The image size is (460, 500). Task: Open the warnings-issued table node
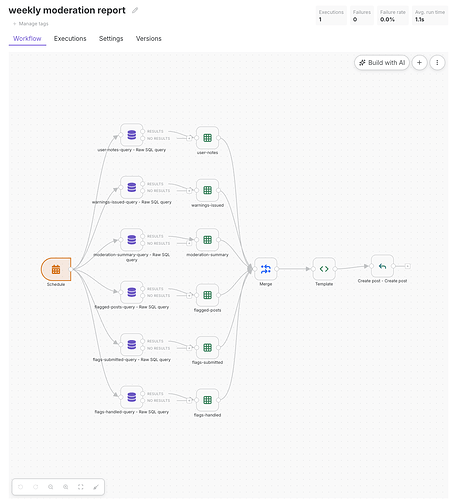coord(207,190)
